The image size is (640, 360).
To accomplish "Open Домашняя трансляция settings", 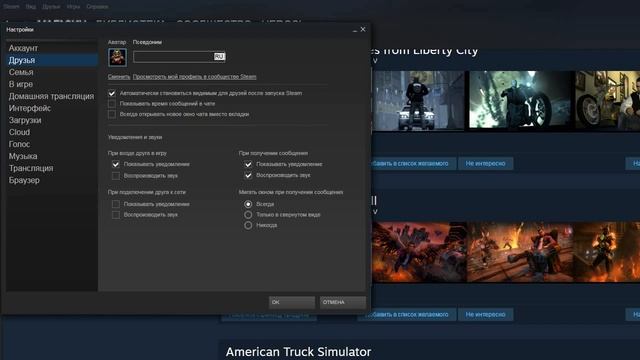I will (x=51, y=96).
